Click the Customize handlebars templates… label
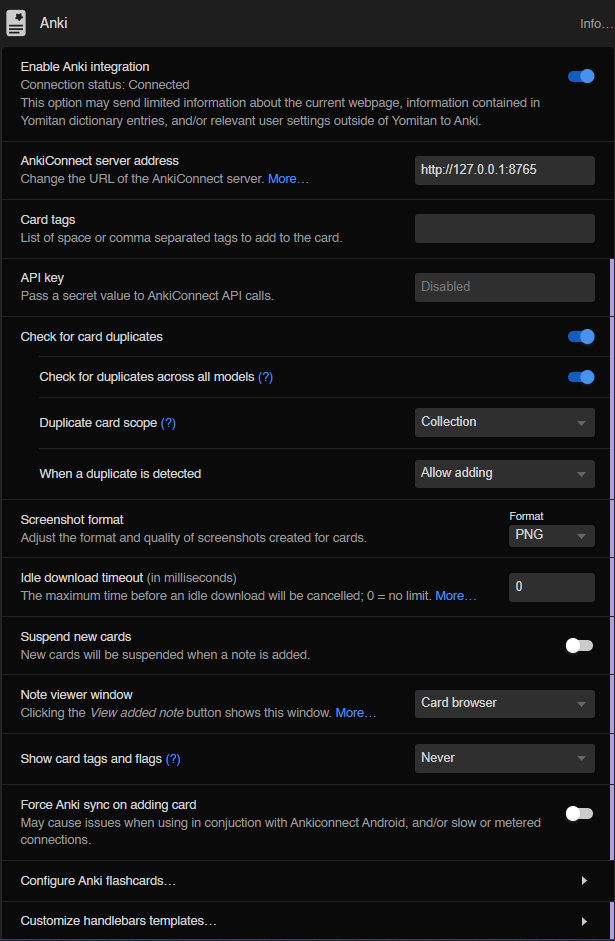 pos(119,921)
